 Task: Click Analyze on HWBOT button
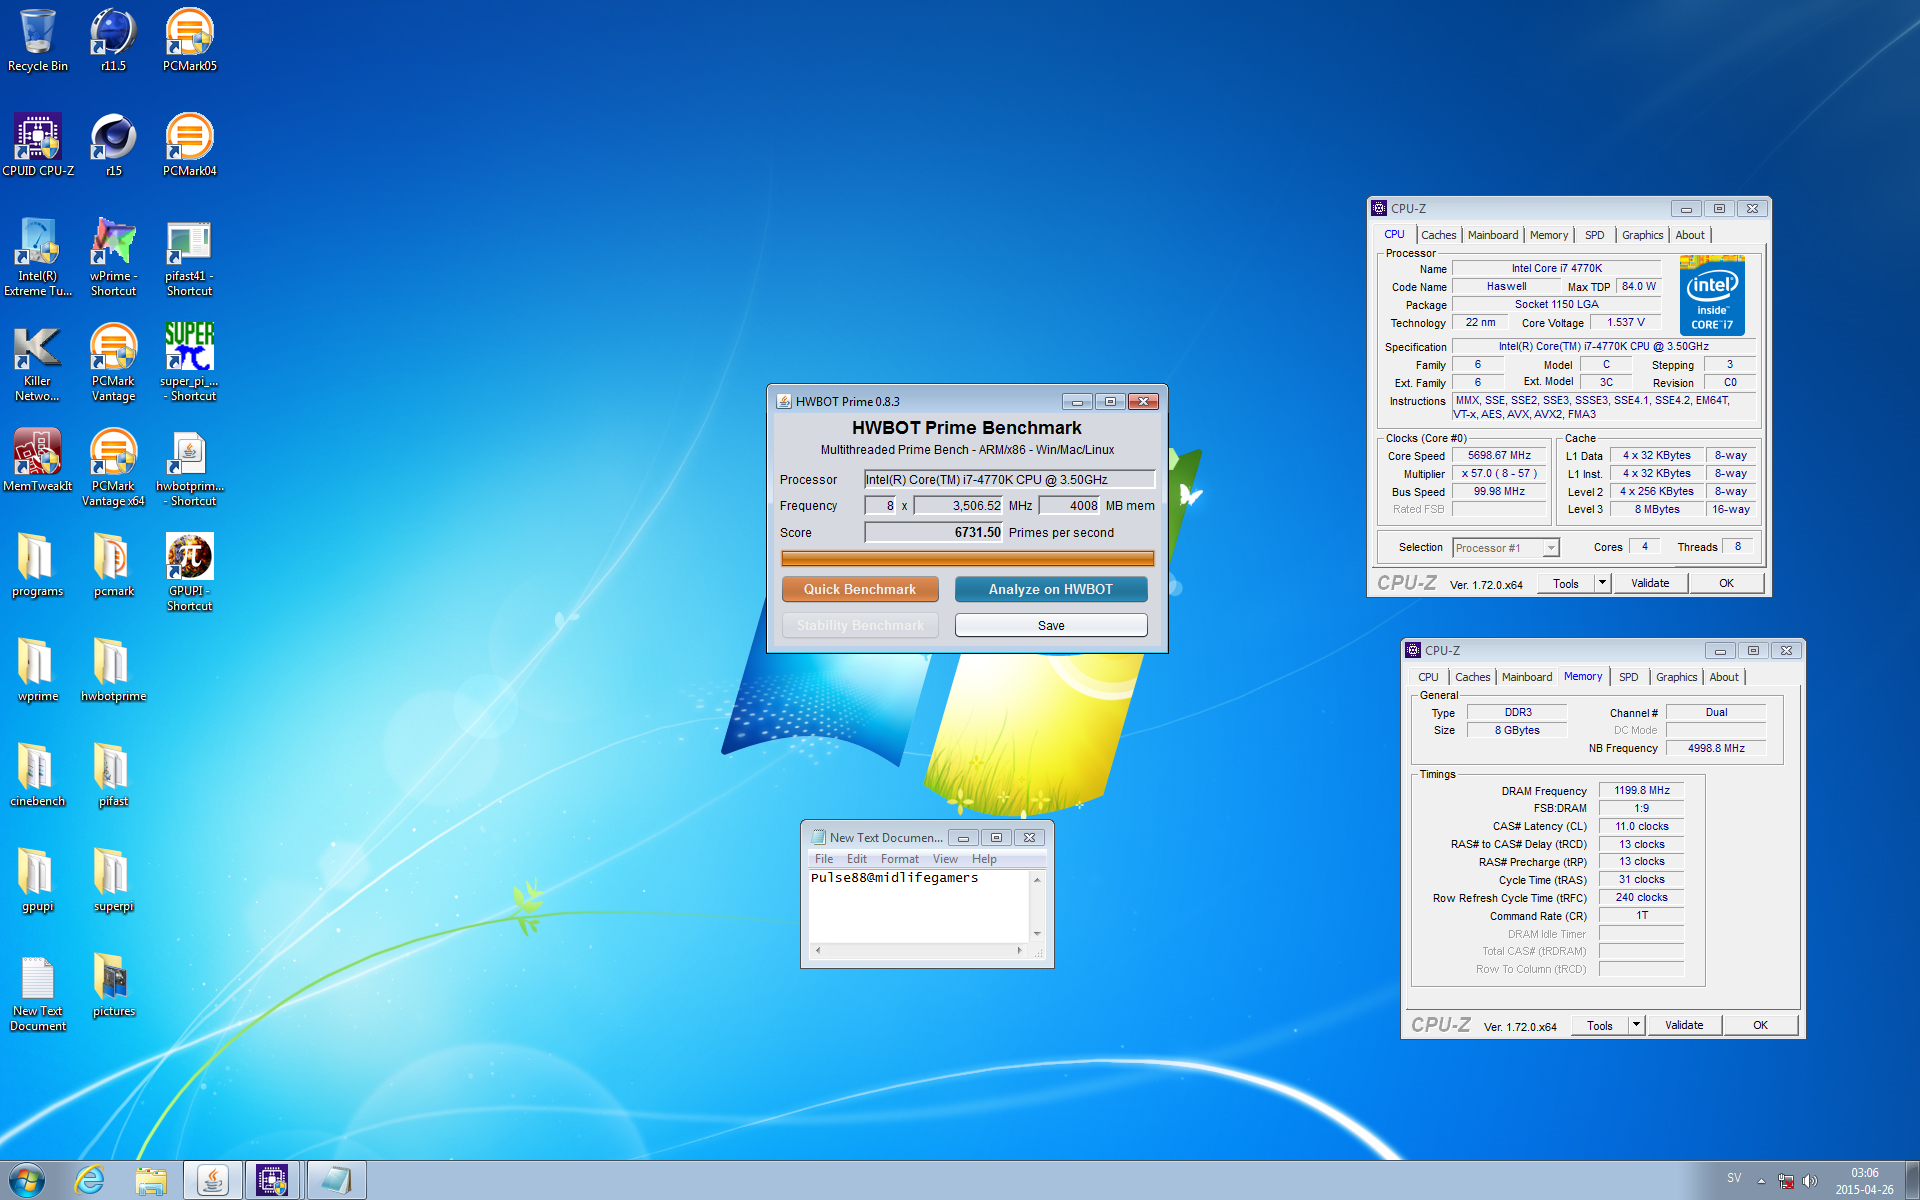(x=1051, y=589)
